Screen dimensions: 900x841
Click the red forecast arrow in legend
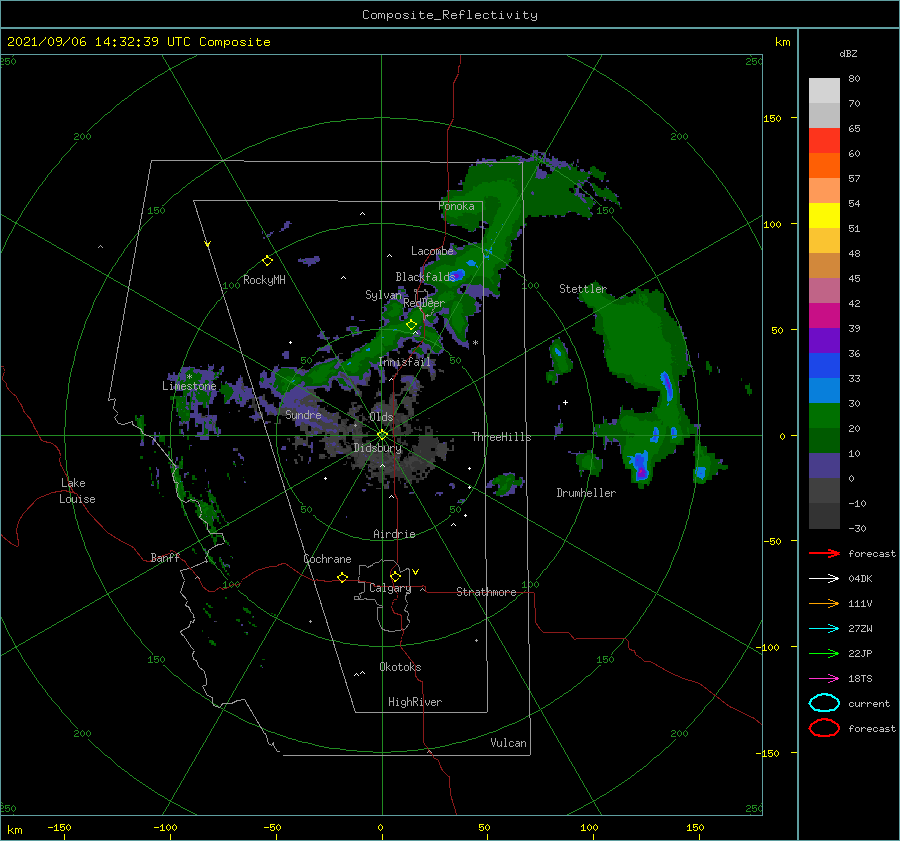pyautogui.click(x=824, y=553)
